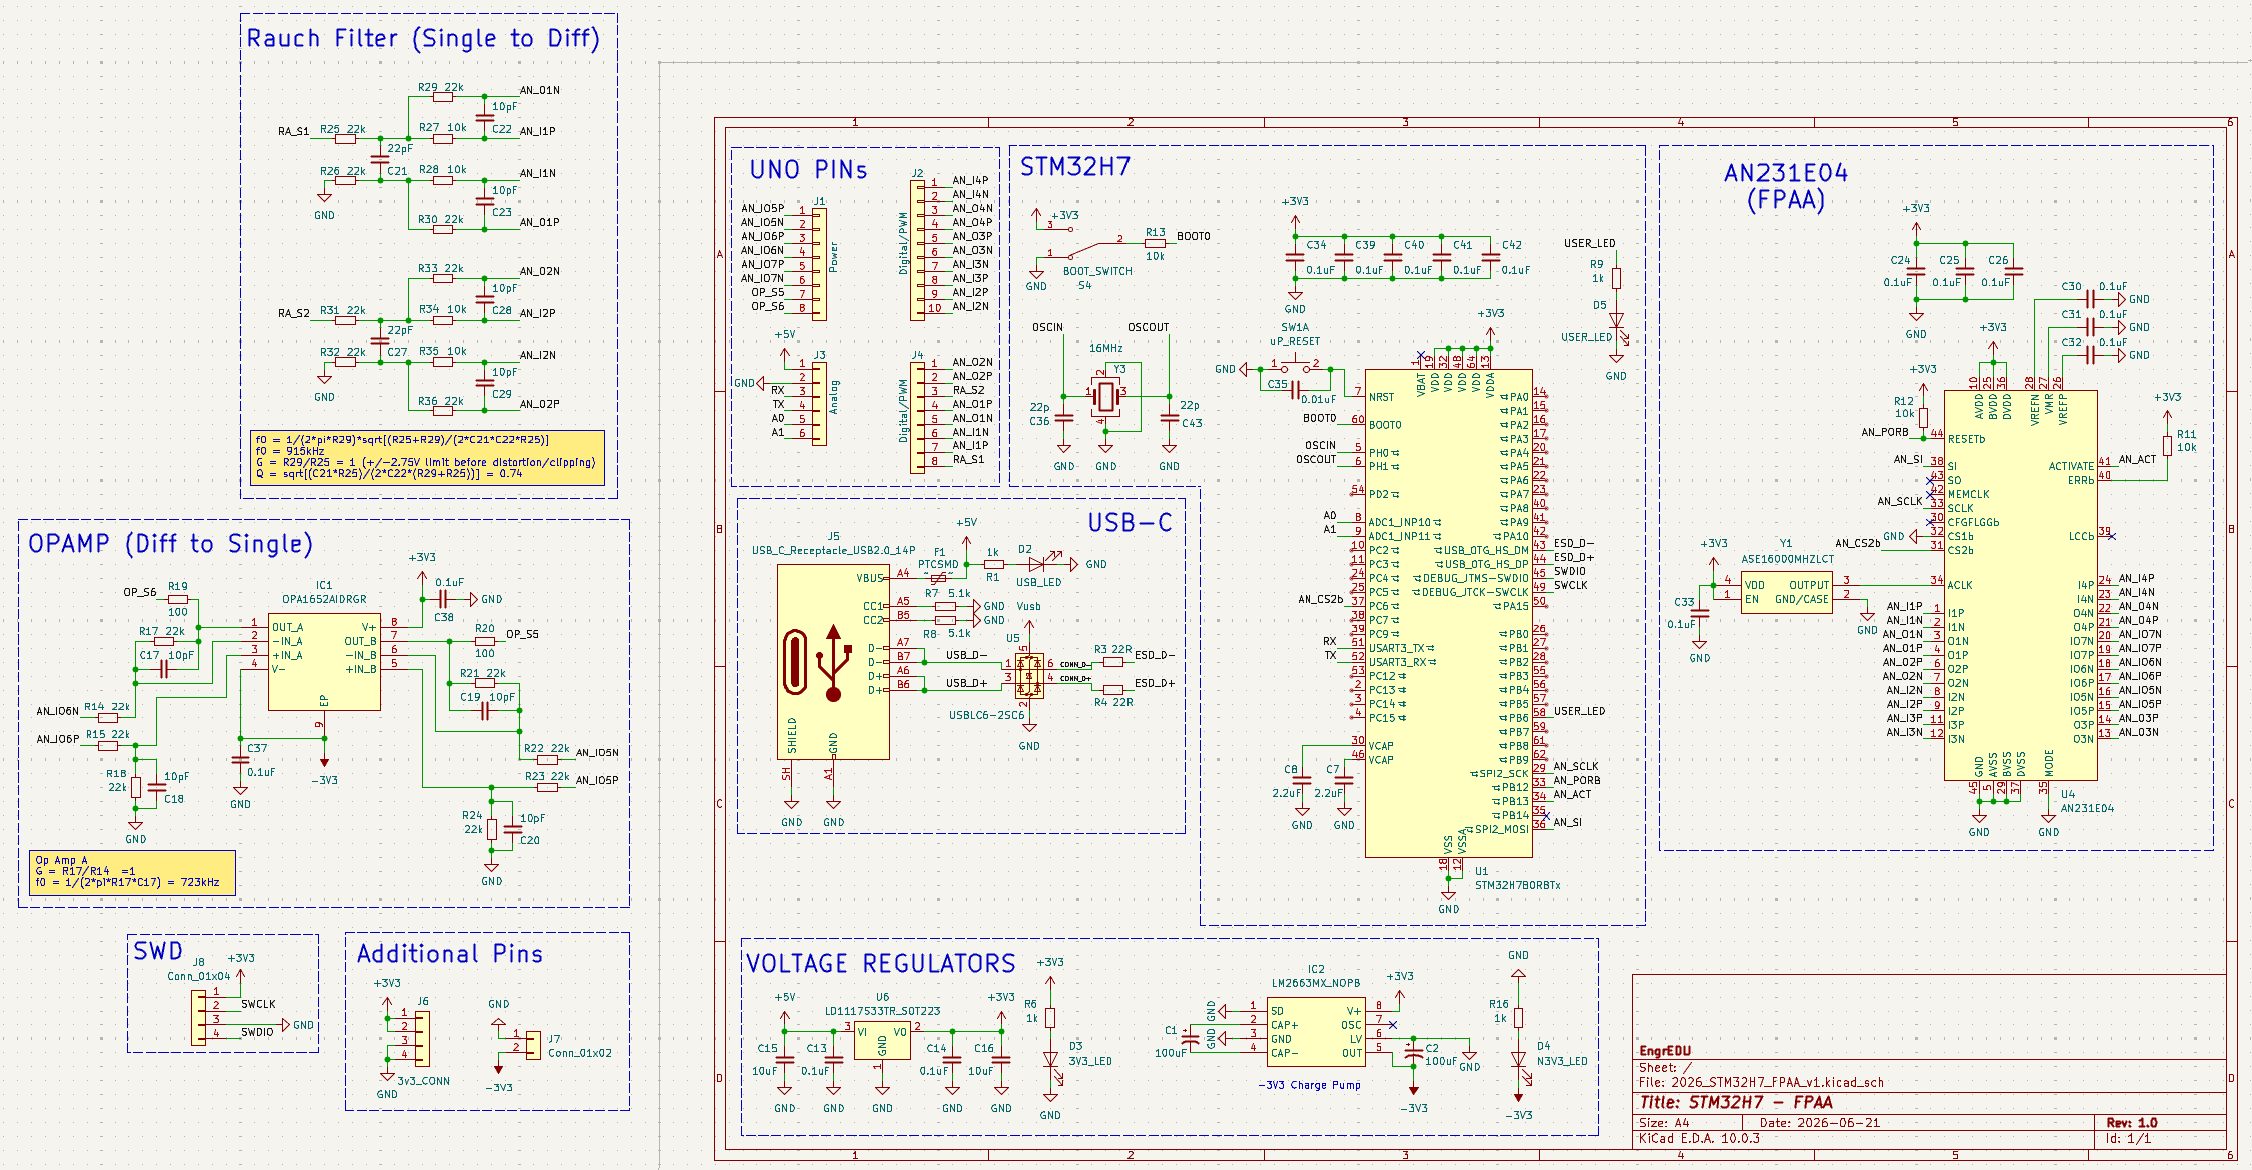
Task: Select the AN231E04 U4 FPAA chip symbol
Action: 2020,585
